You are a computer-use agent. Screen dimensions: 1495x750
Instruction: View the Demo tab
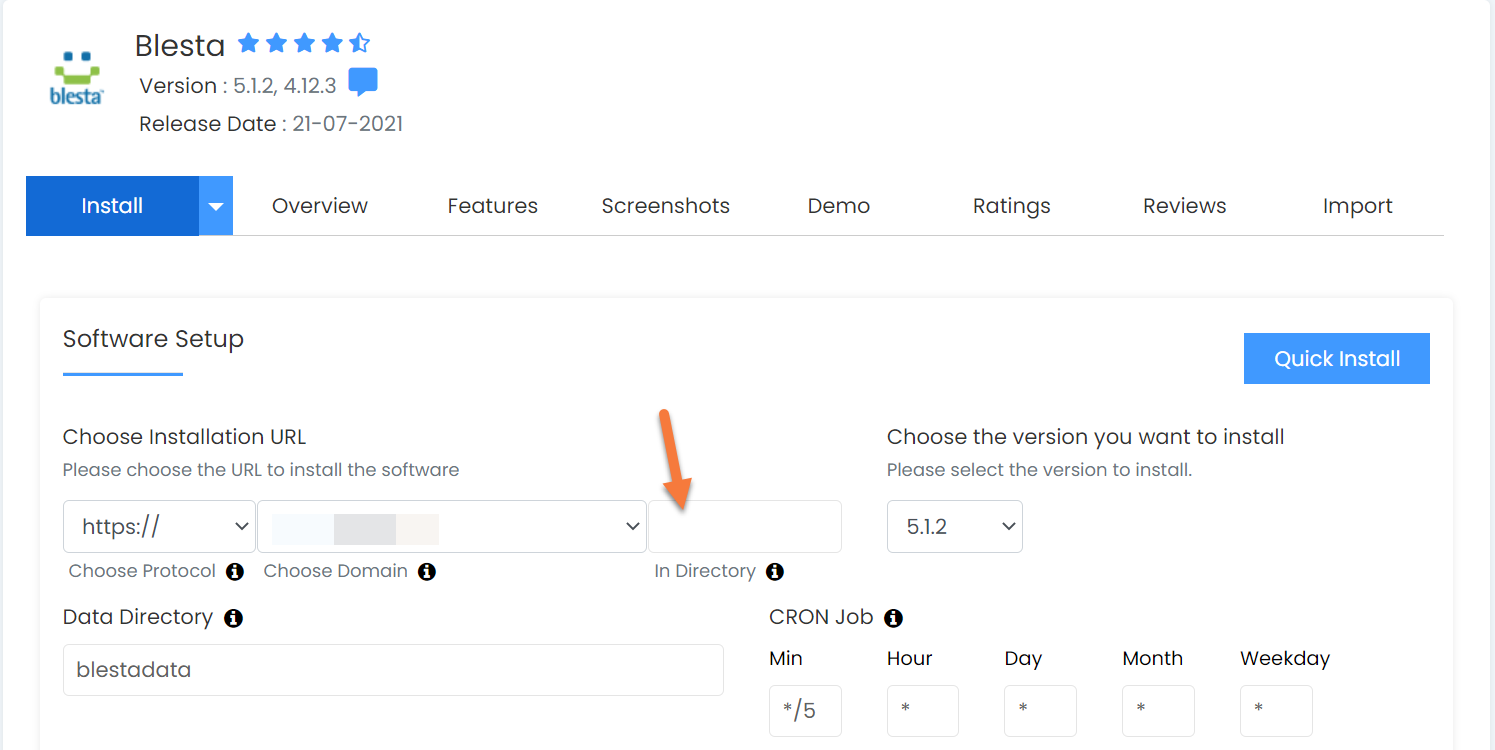[x=838, y=205]
